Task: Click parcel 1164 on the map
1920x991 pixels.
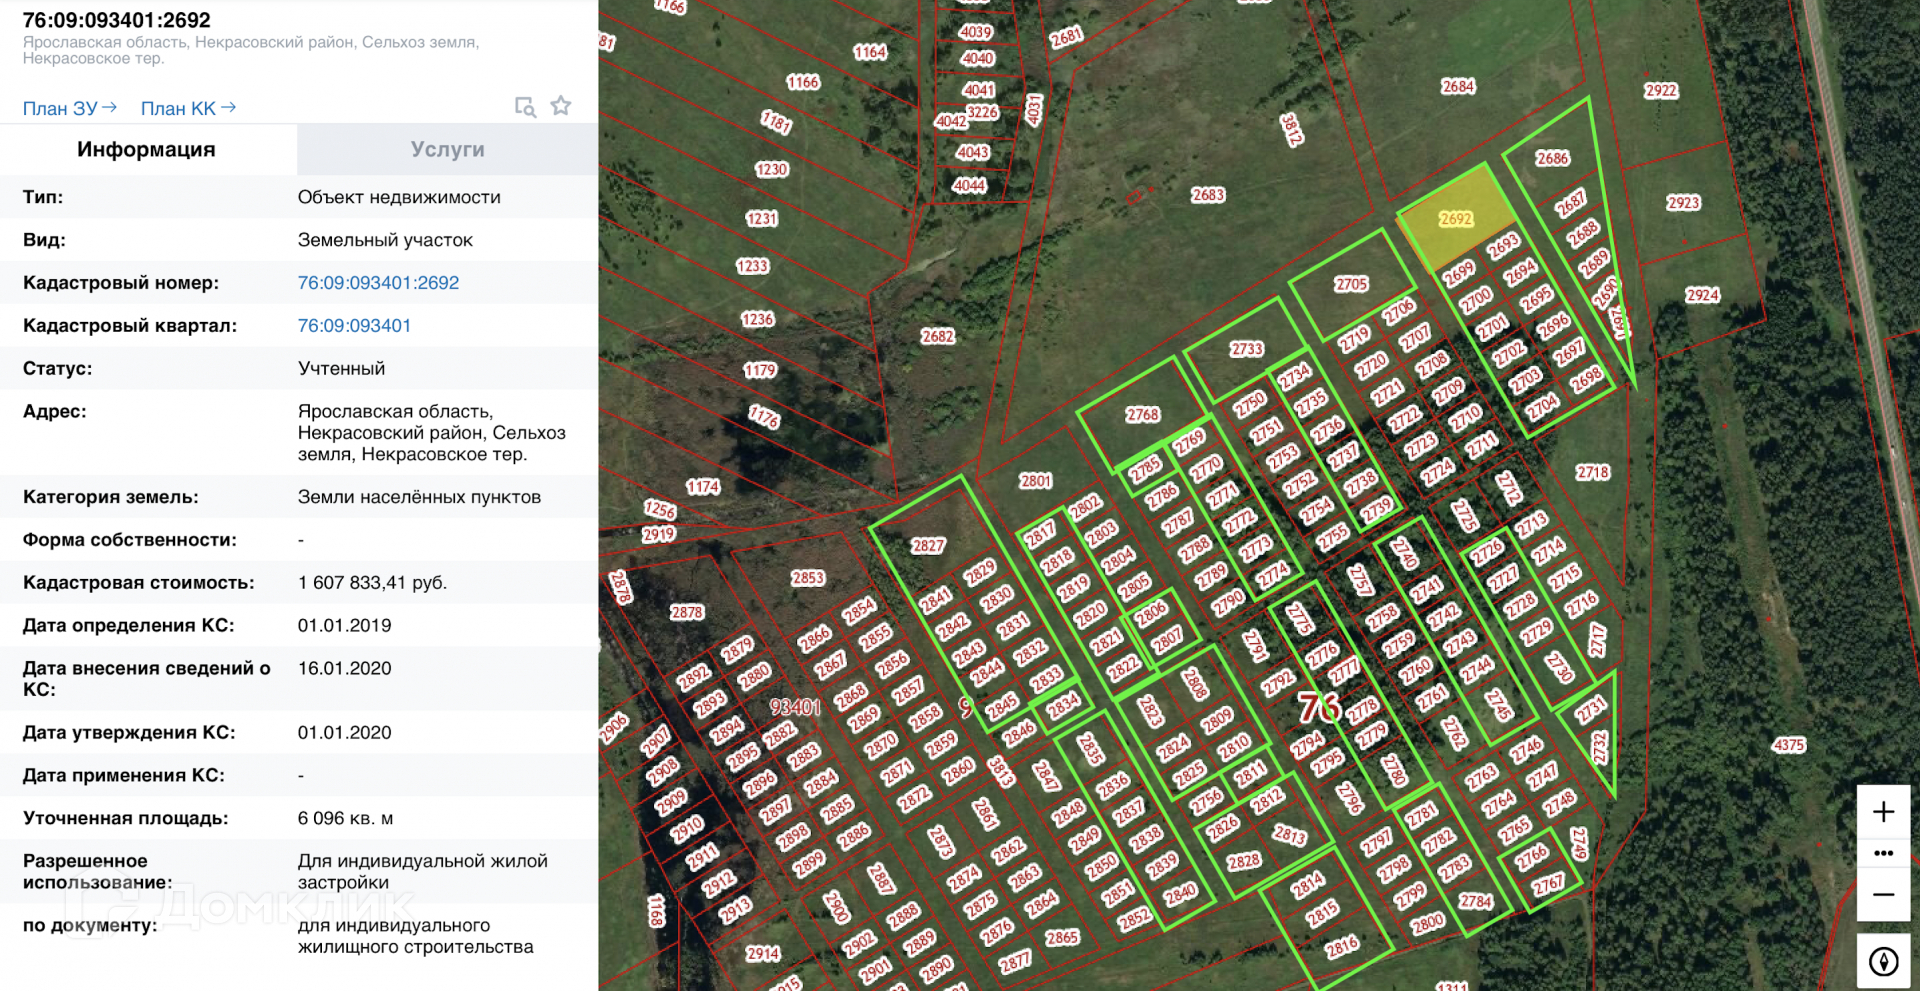Action: click(870, 52)
